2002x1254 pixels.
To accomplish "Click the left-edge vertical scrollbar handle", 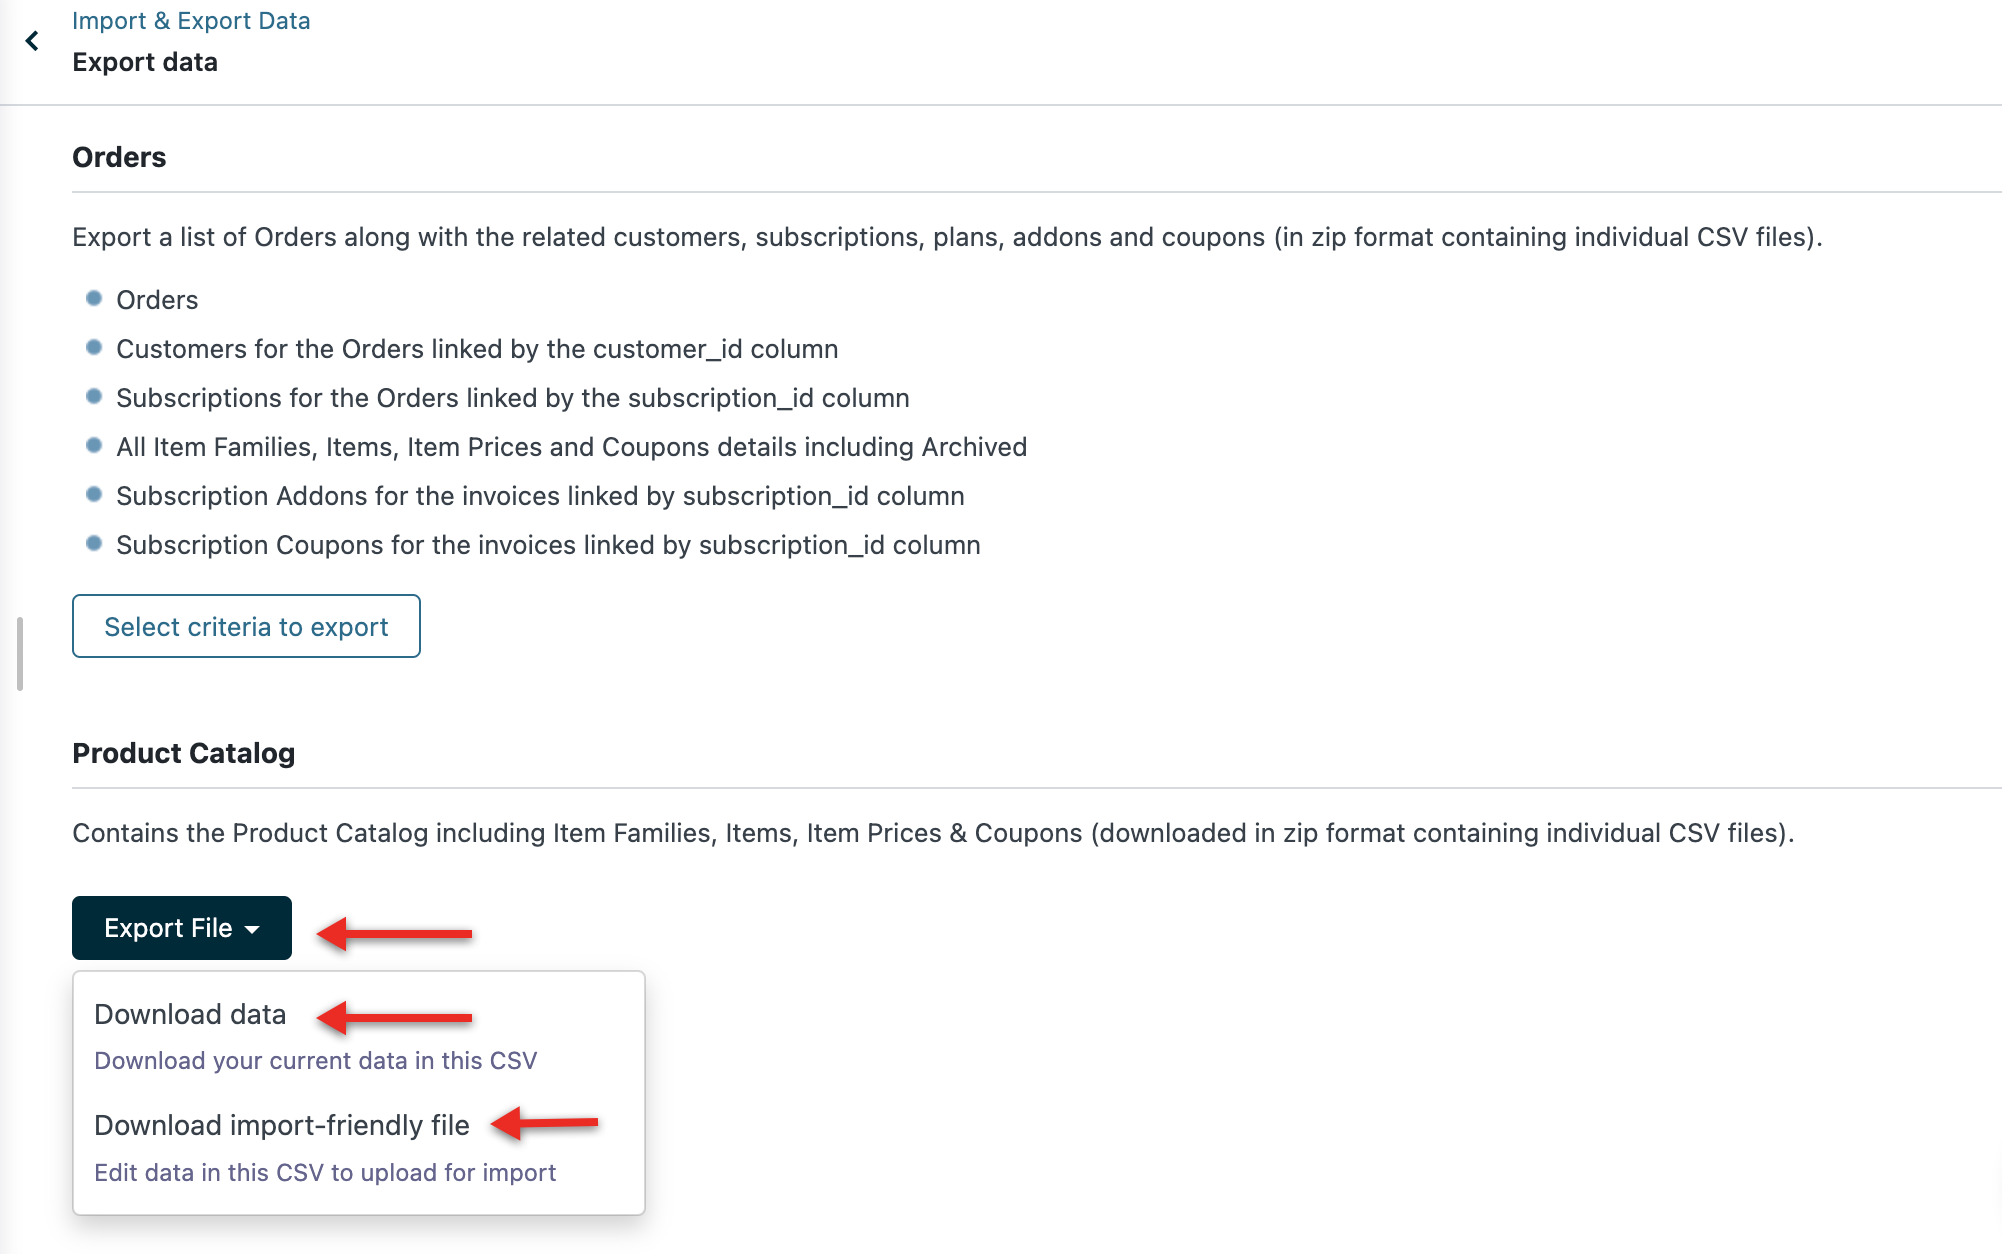I will (20, 654).
